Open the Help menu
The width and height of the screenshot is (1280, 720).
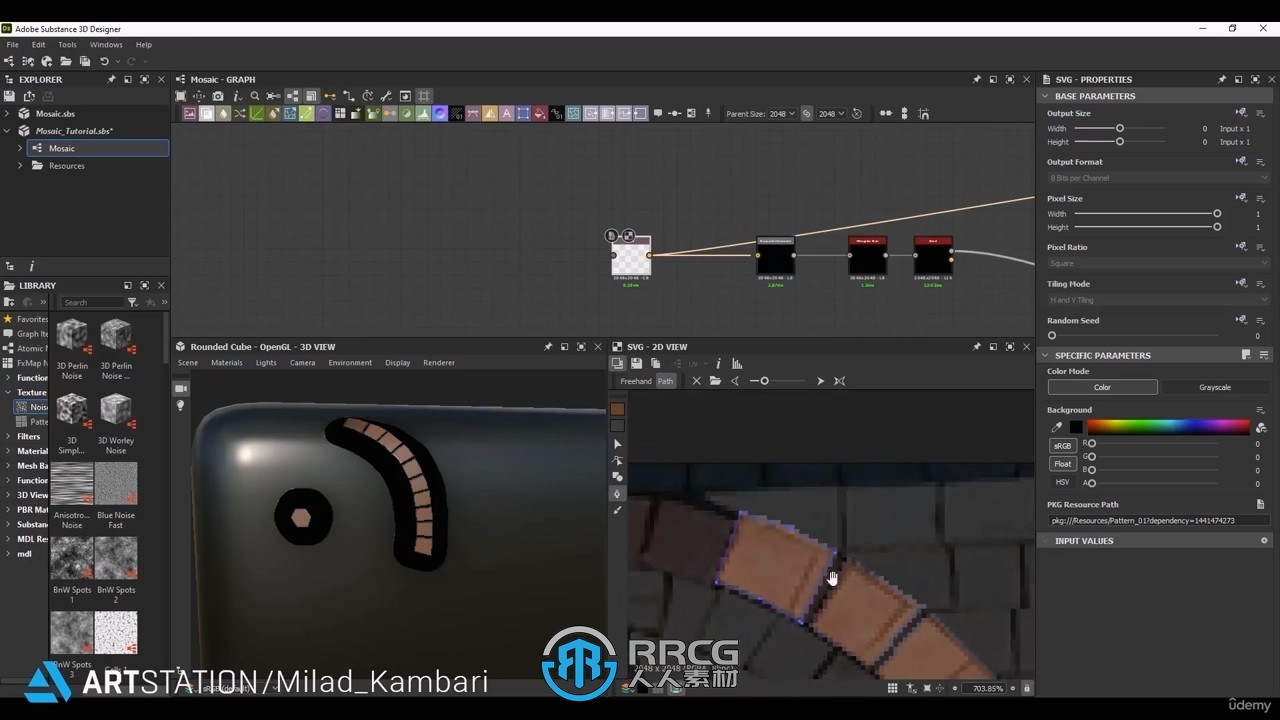[x=144, y=45]
